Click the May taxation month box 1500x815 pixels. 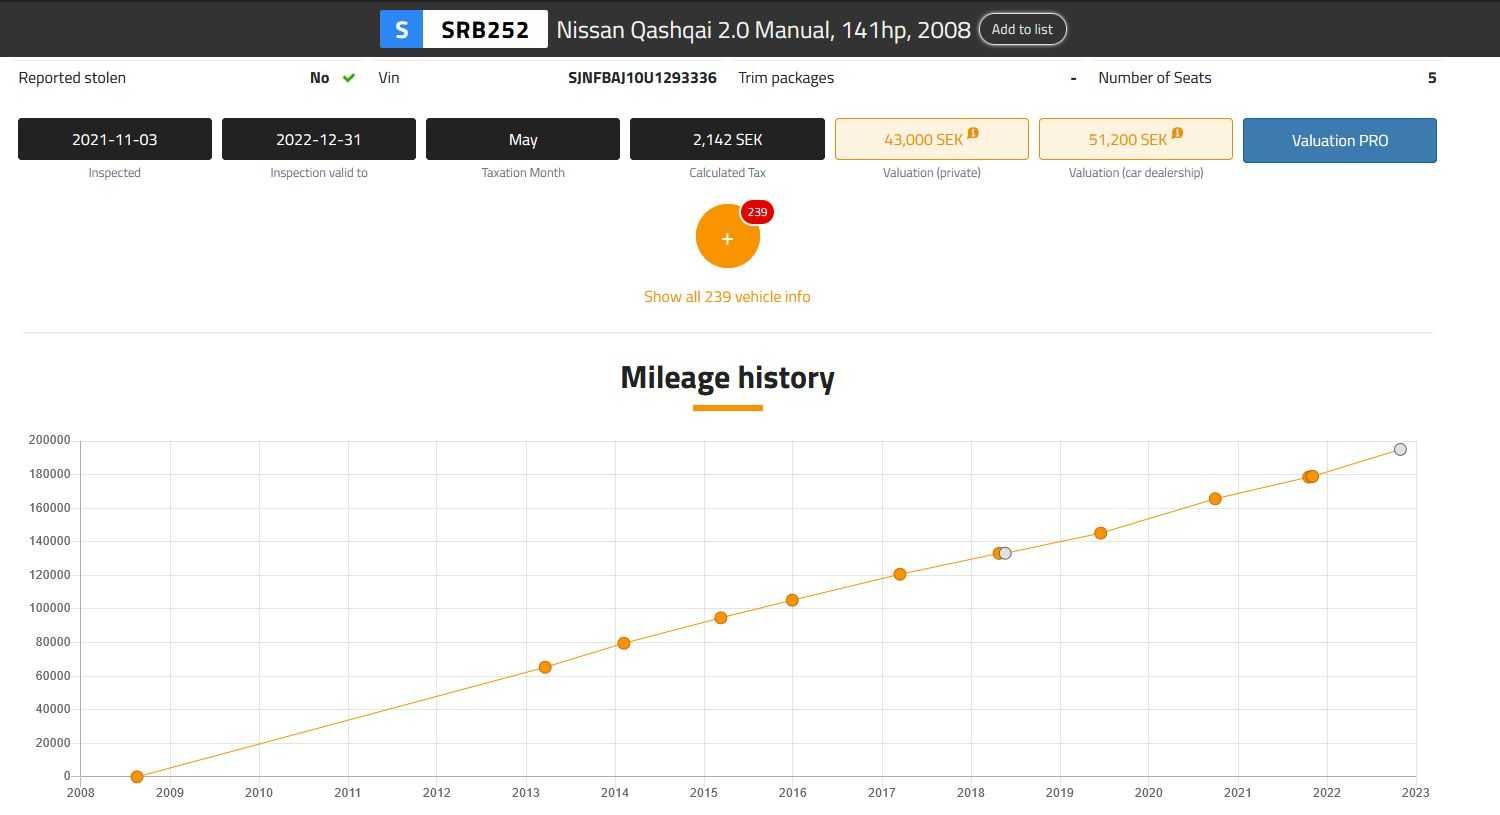pos(523,139)
